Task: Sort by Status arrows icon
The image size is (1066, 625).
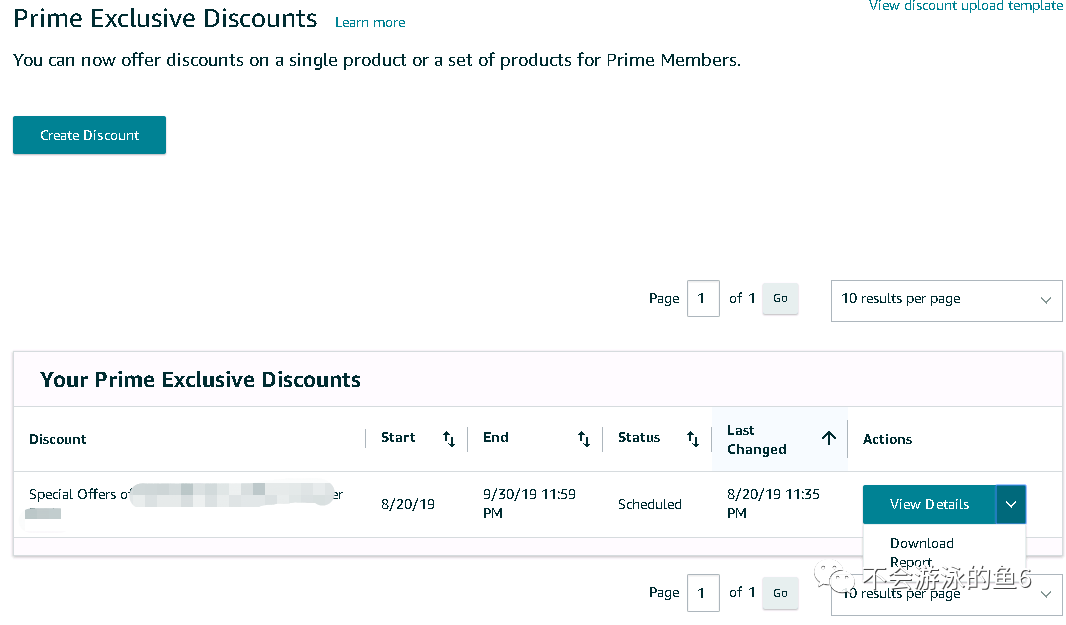Action: pyautogui.click(x=693, y=439)
